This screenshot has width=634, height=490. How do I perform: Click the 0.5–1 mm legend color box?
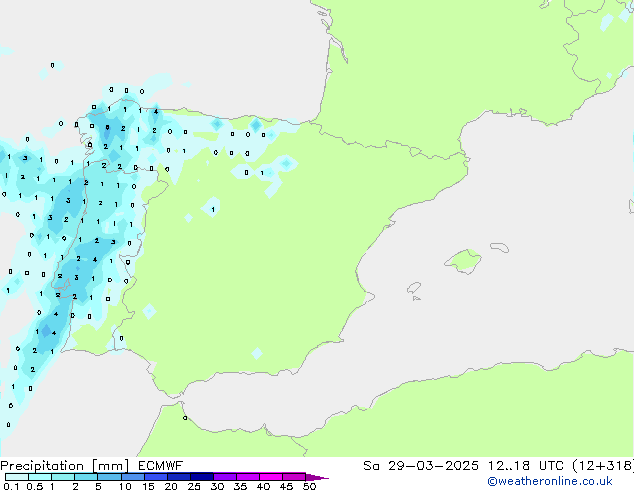[40, 477]
